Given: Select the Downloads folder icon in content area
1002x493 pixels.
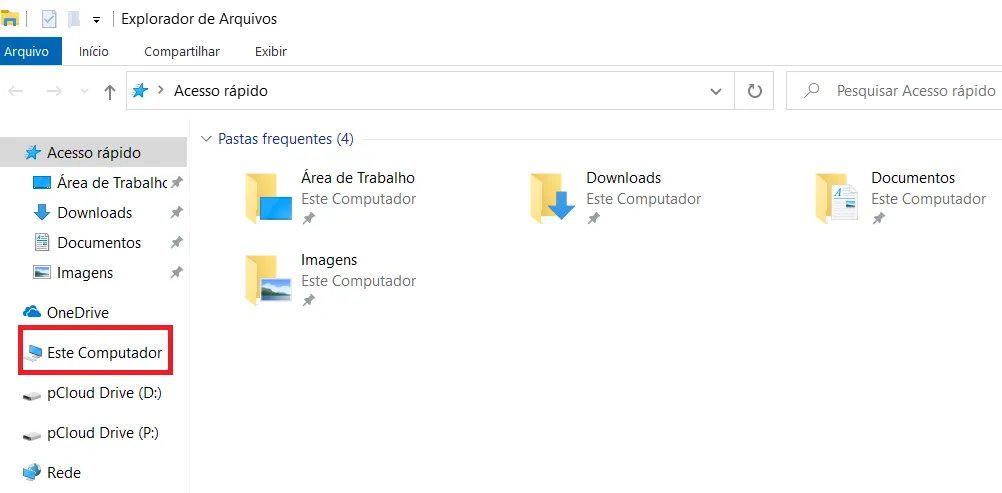Looking at the screenshot, I should coord(553,198).
